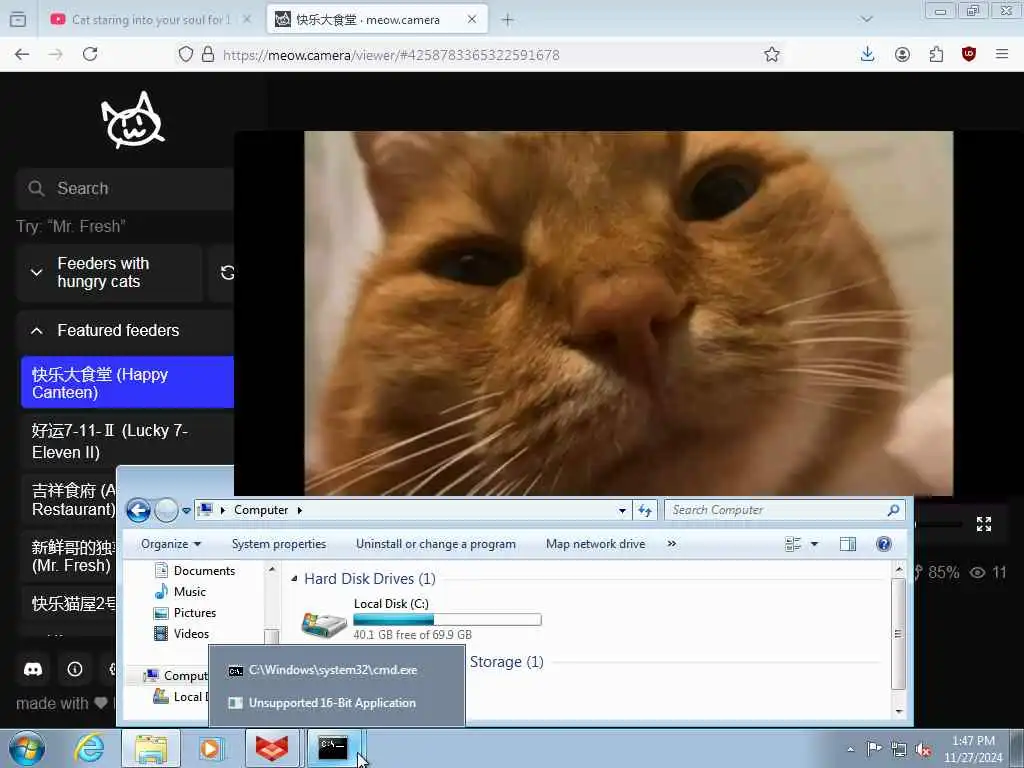Select Local Disk (C:) drive

coord(421,618)
